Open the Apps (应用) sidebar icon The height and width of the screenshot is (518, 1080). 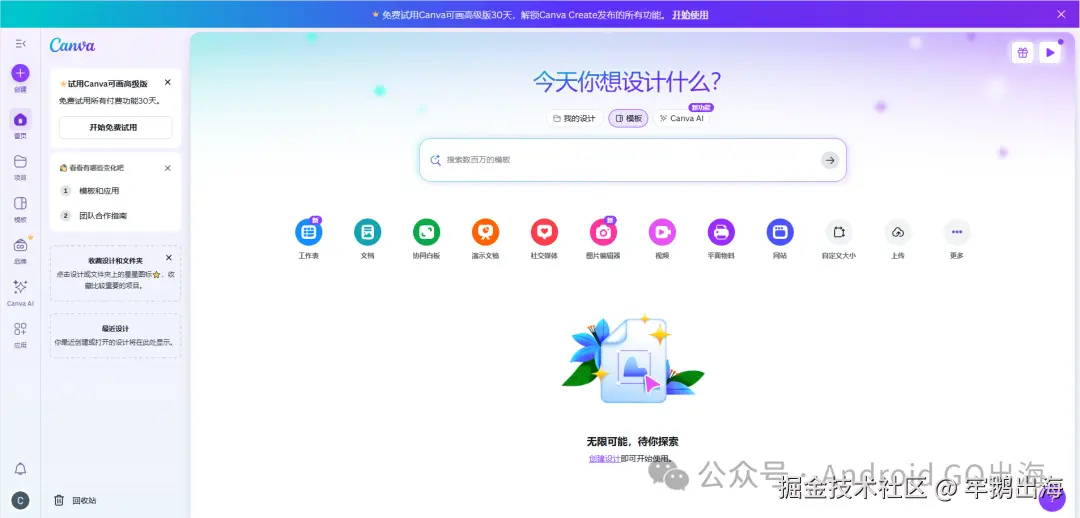(x=21, y=329)
